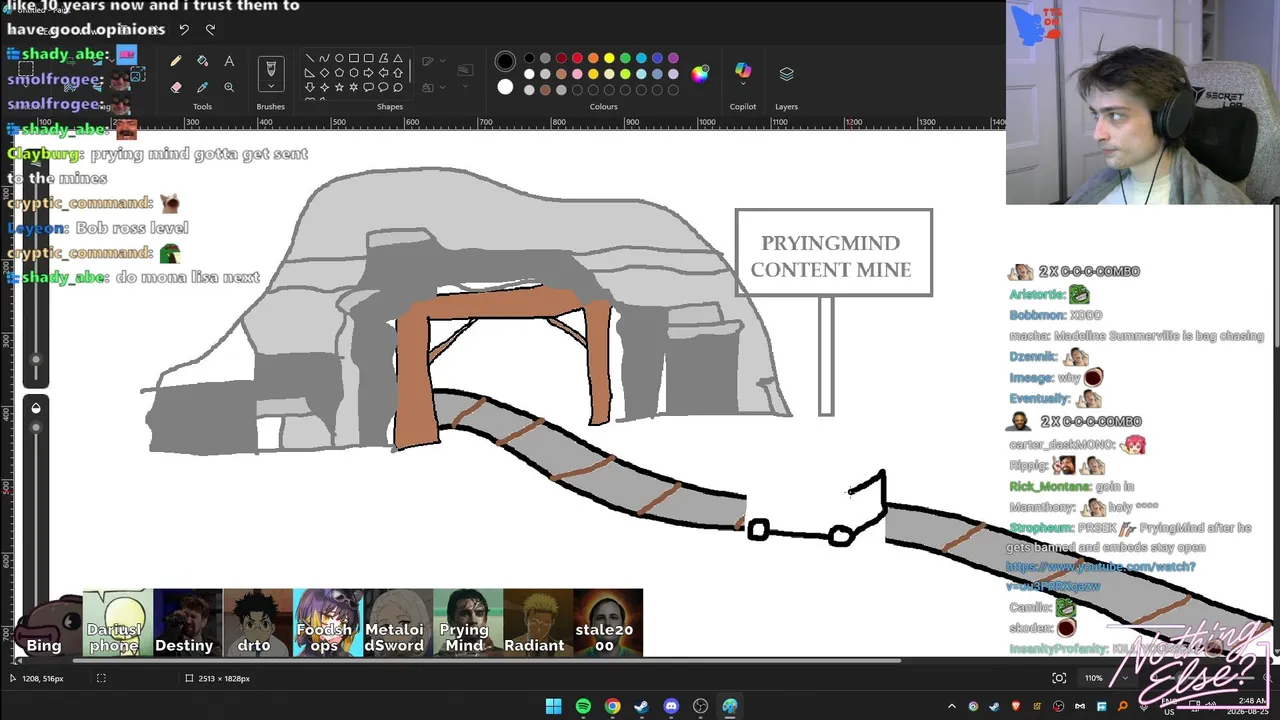Choose the Left arrow shape
The height and width of the screenshot is (720, 1280).
[383, 73]
